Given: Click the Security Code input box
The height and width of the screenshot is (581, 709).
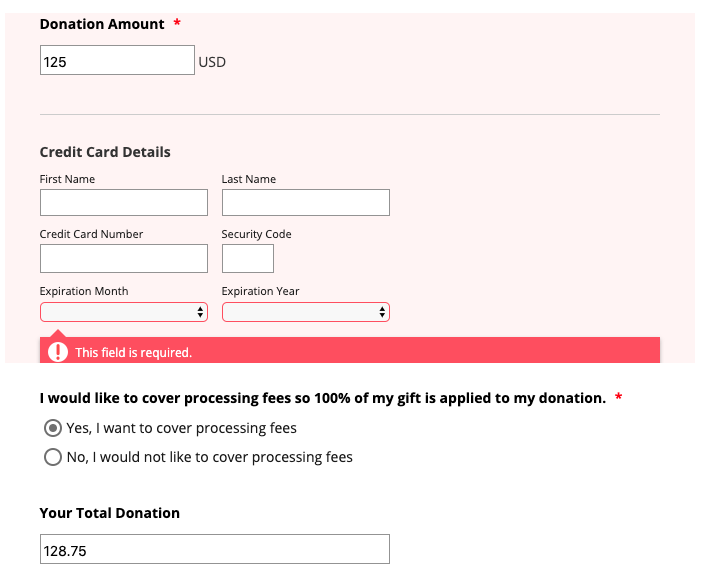Looking at the screenshot, I should 247,258.
